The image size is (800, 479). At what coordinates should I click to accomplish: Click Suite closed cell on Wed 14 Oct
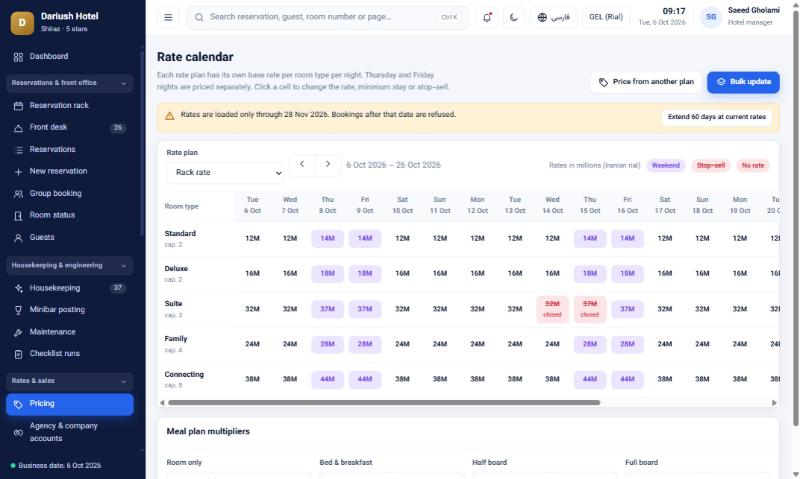point(553,309)
